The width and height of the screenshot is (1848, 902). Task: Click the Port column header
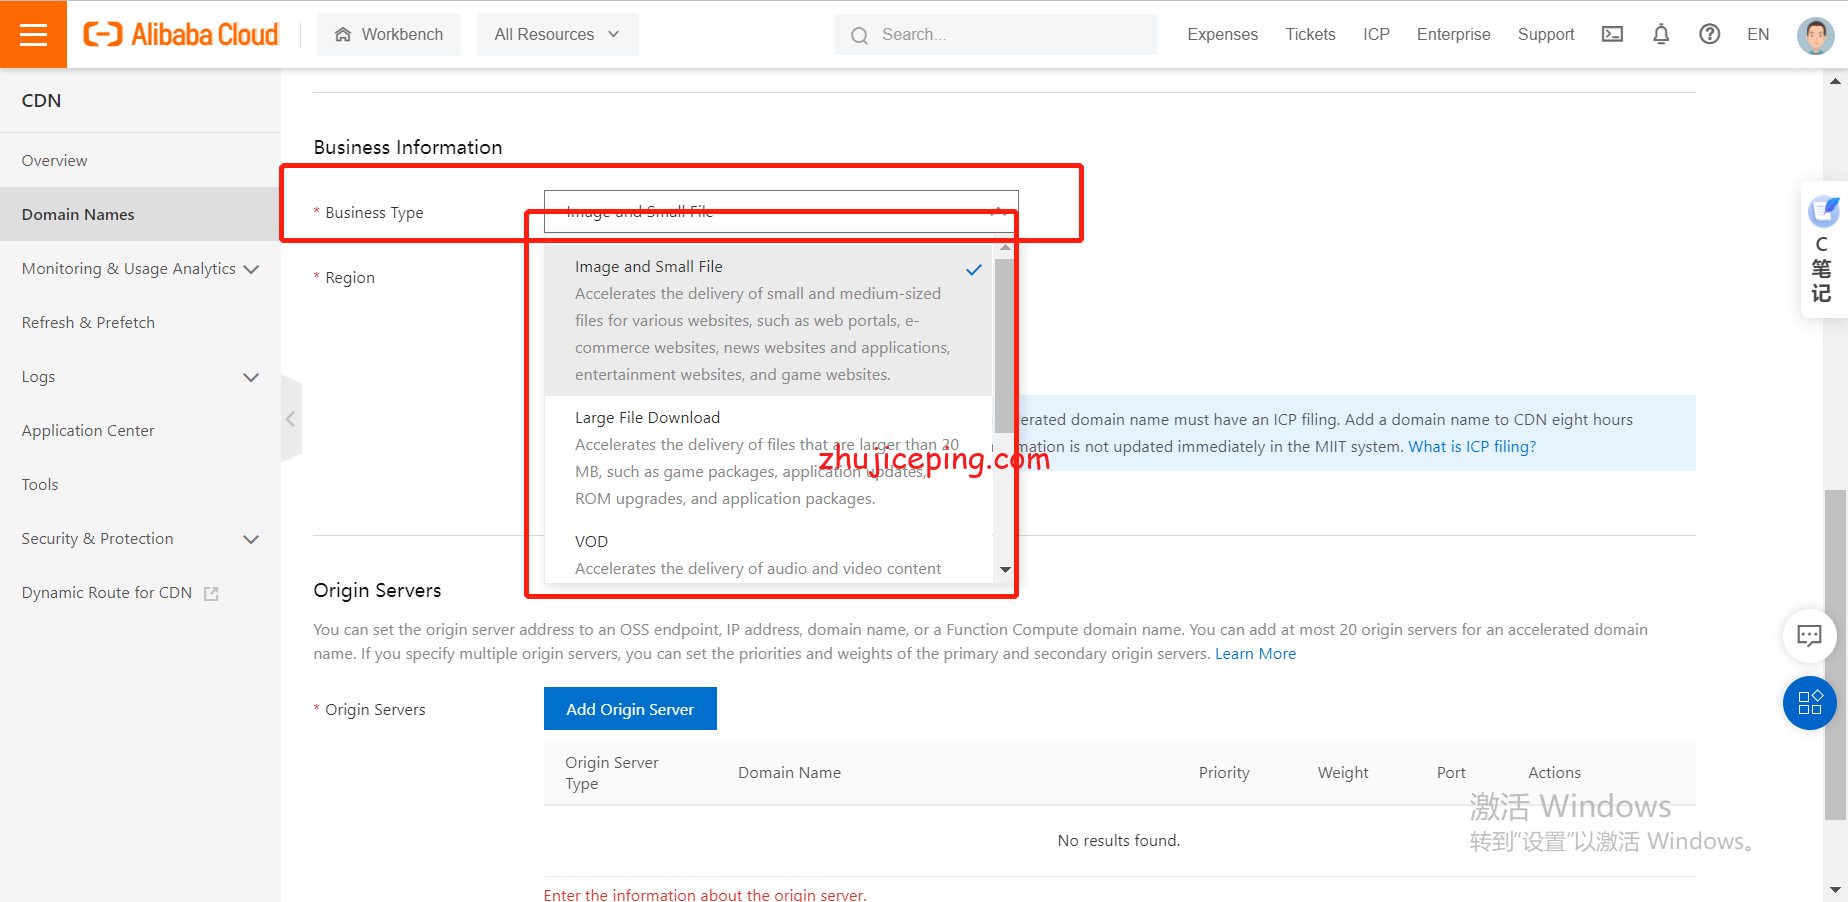(1451, 772)
